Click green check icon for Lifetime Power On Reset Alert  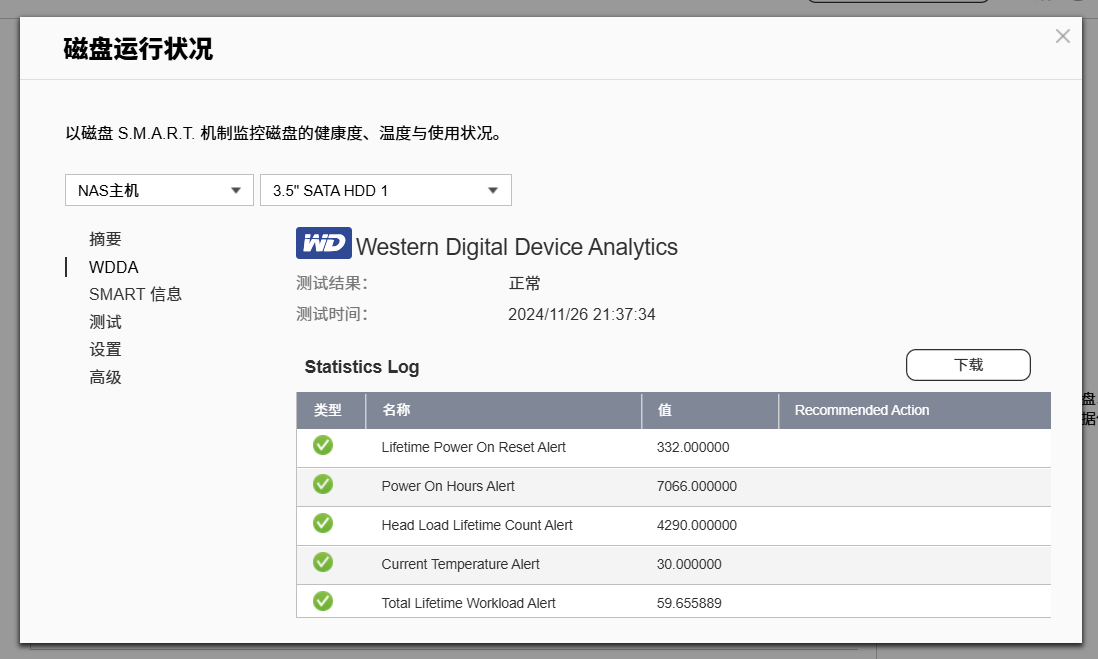(323, 446)
